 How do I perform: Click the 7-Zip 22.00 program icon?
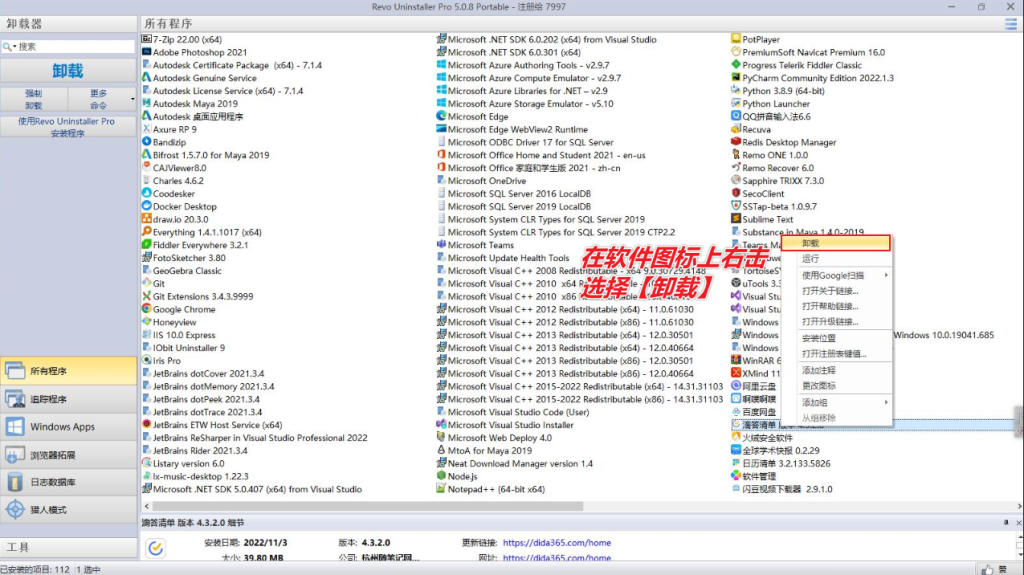point(147,39)
